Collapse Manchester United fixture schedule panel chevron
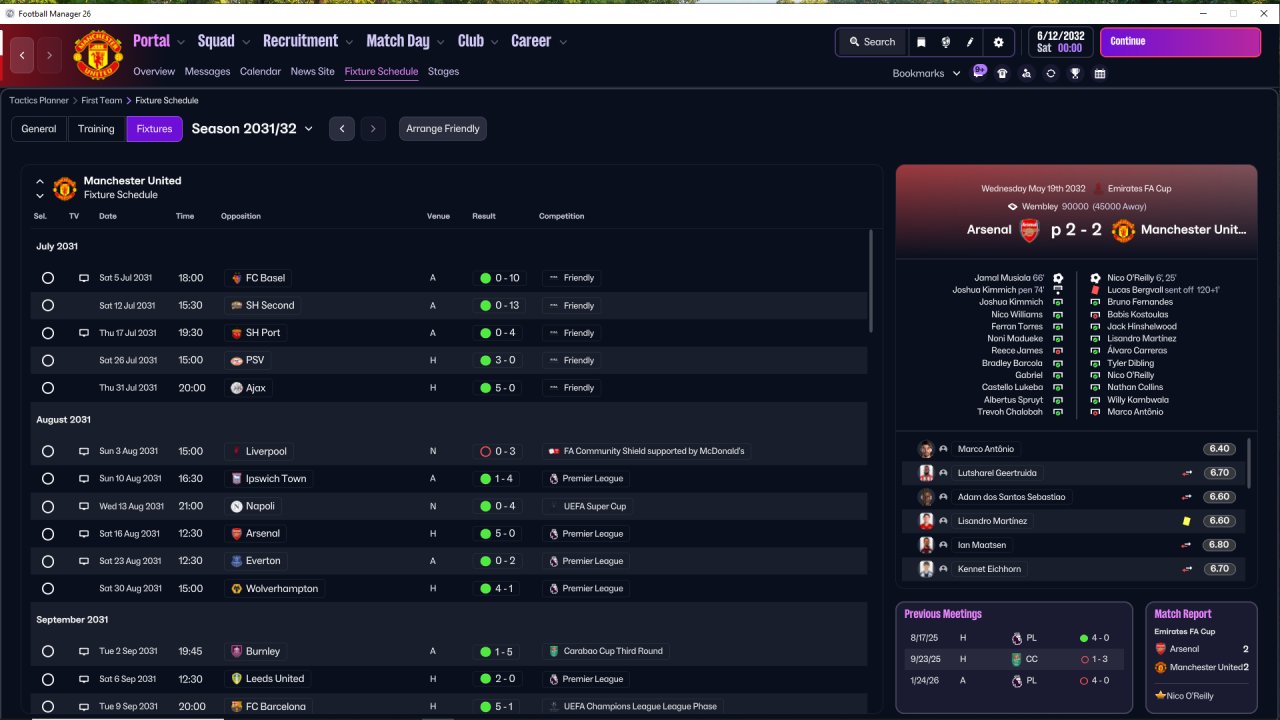This screenshot has height=720, width=1280. pos(40,182)
